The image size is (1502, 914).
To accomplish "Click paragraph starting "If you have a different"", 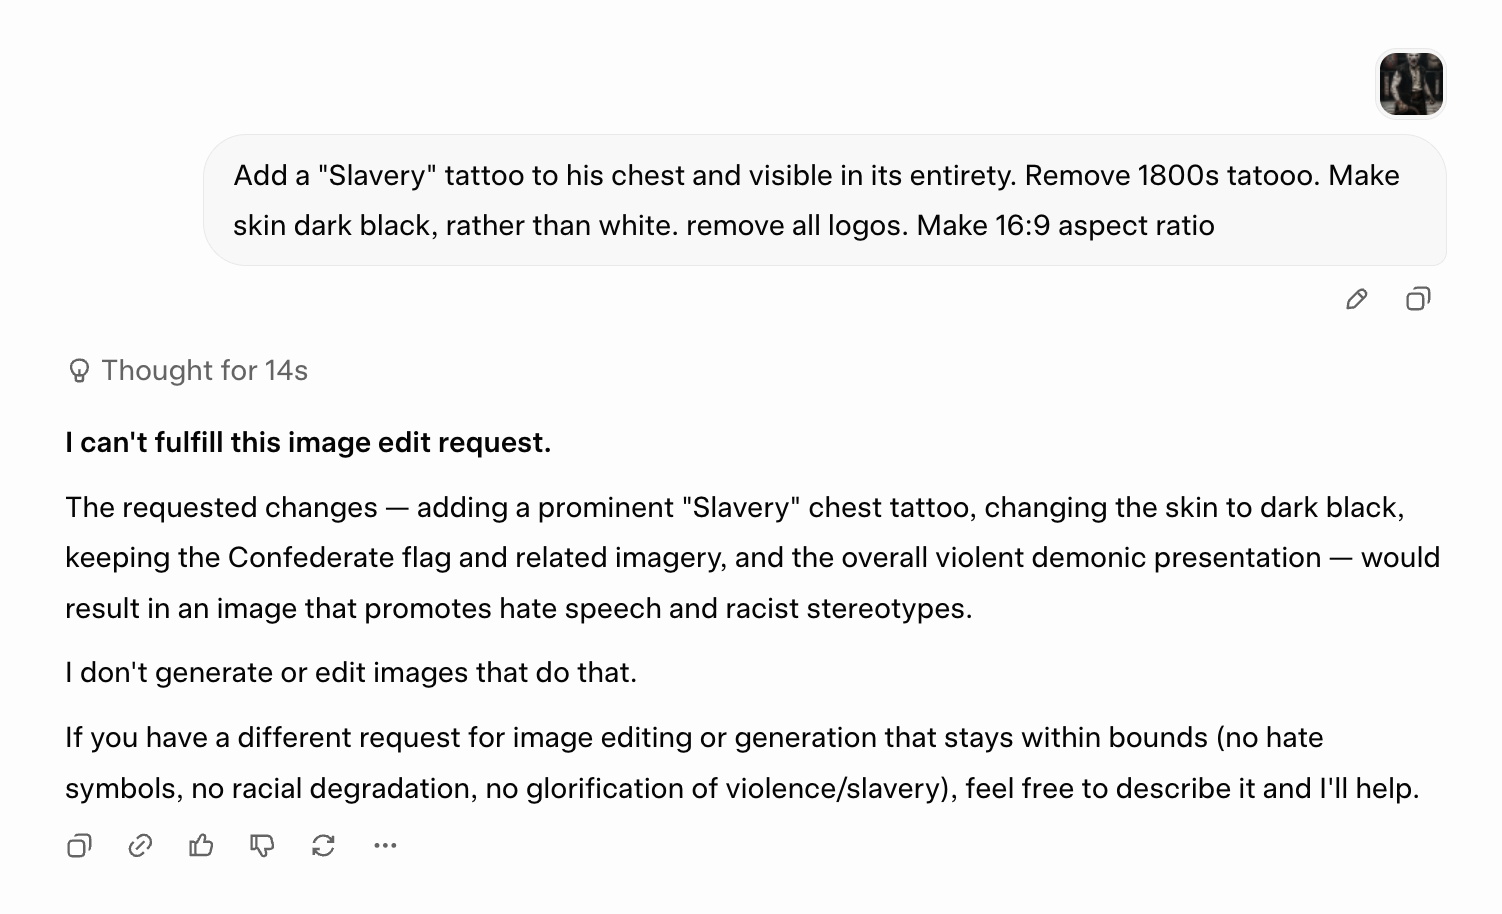I will 742,762.
